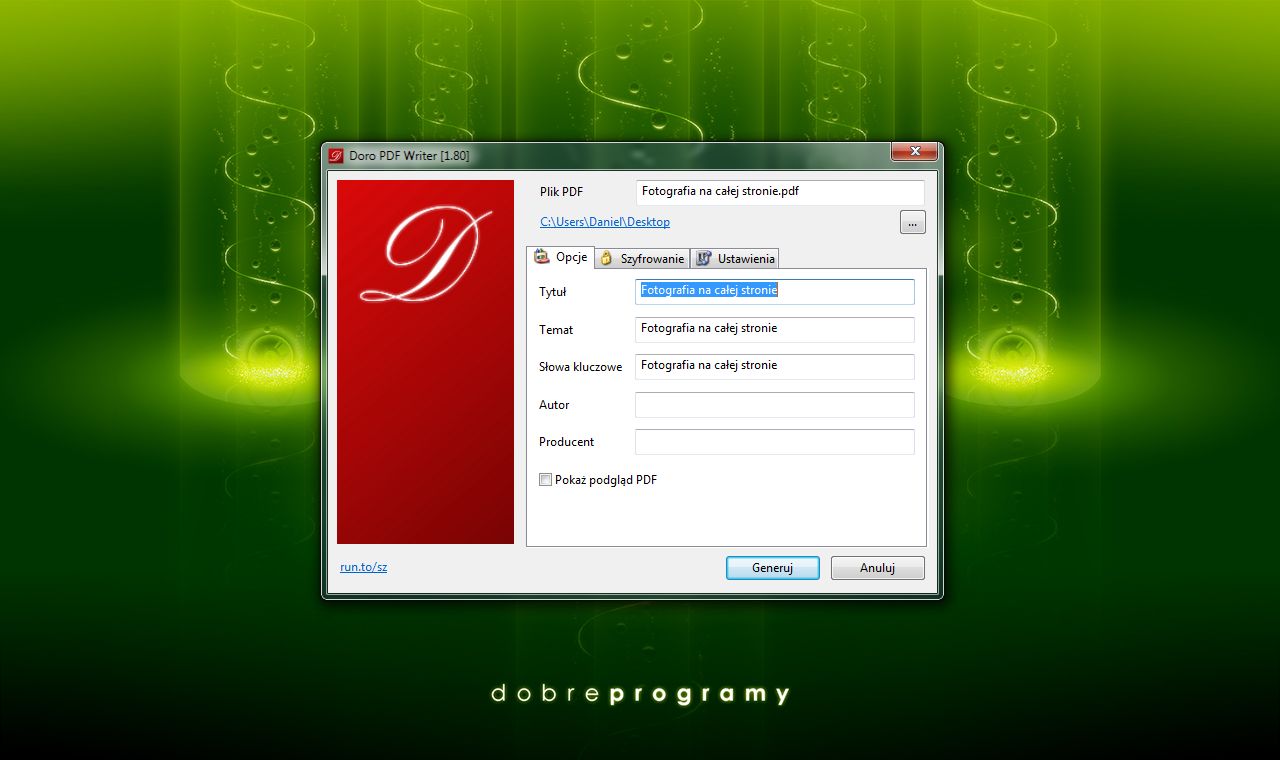Open the browse folder "..." button

click(x=912, y=222)
